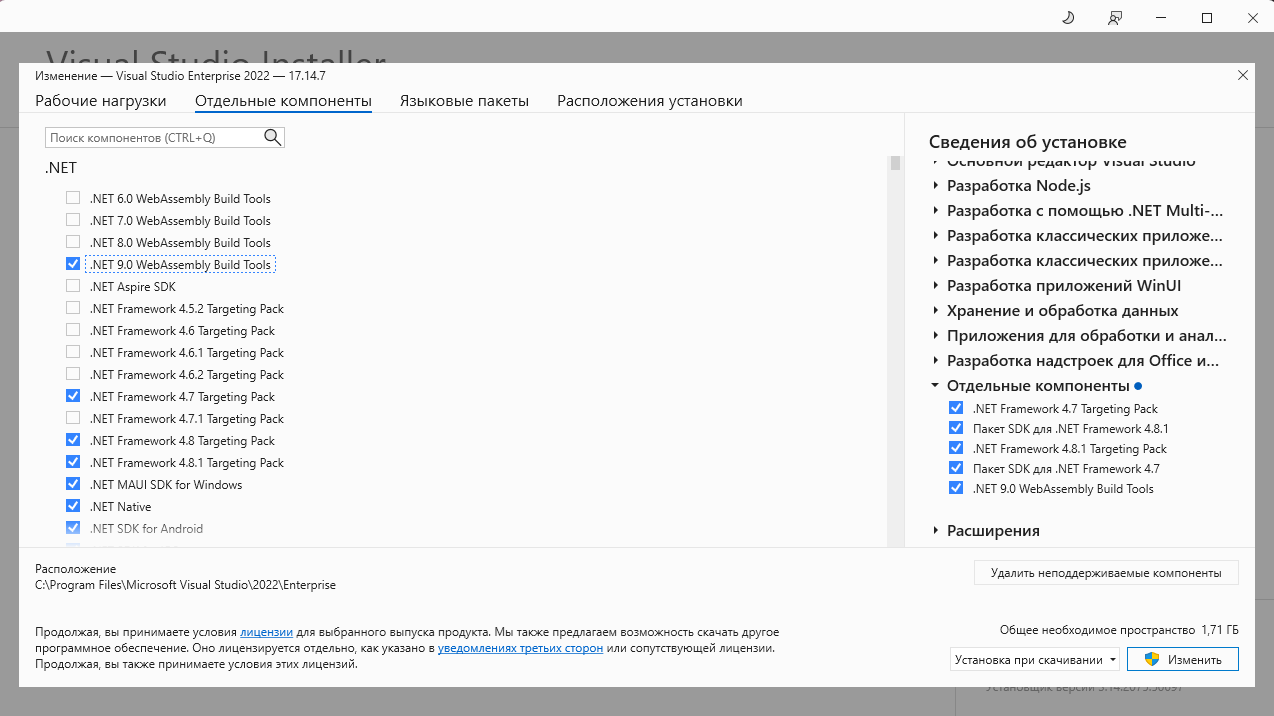1274x716 pixels.
Task: Close the Visual Studio Enterprise modification dialog
Action: click(x=1243, y=75)
